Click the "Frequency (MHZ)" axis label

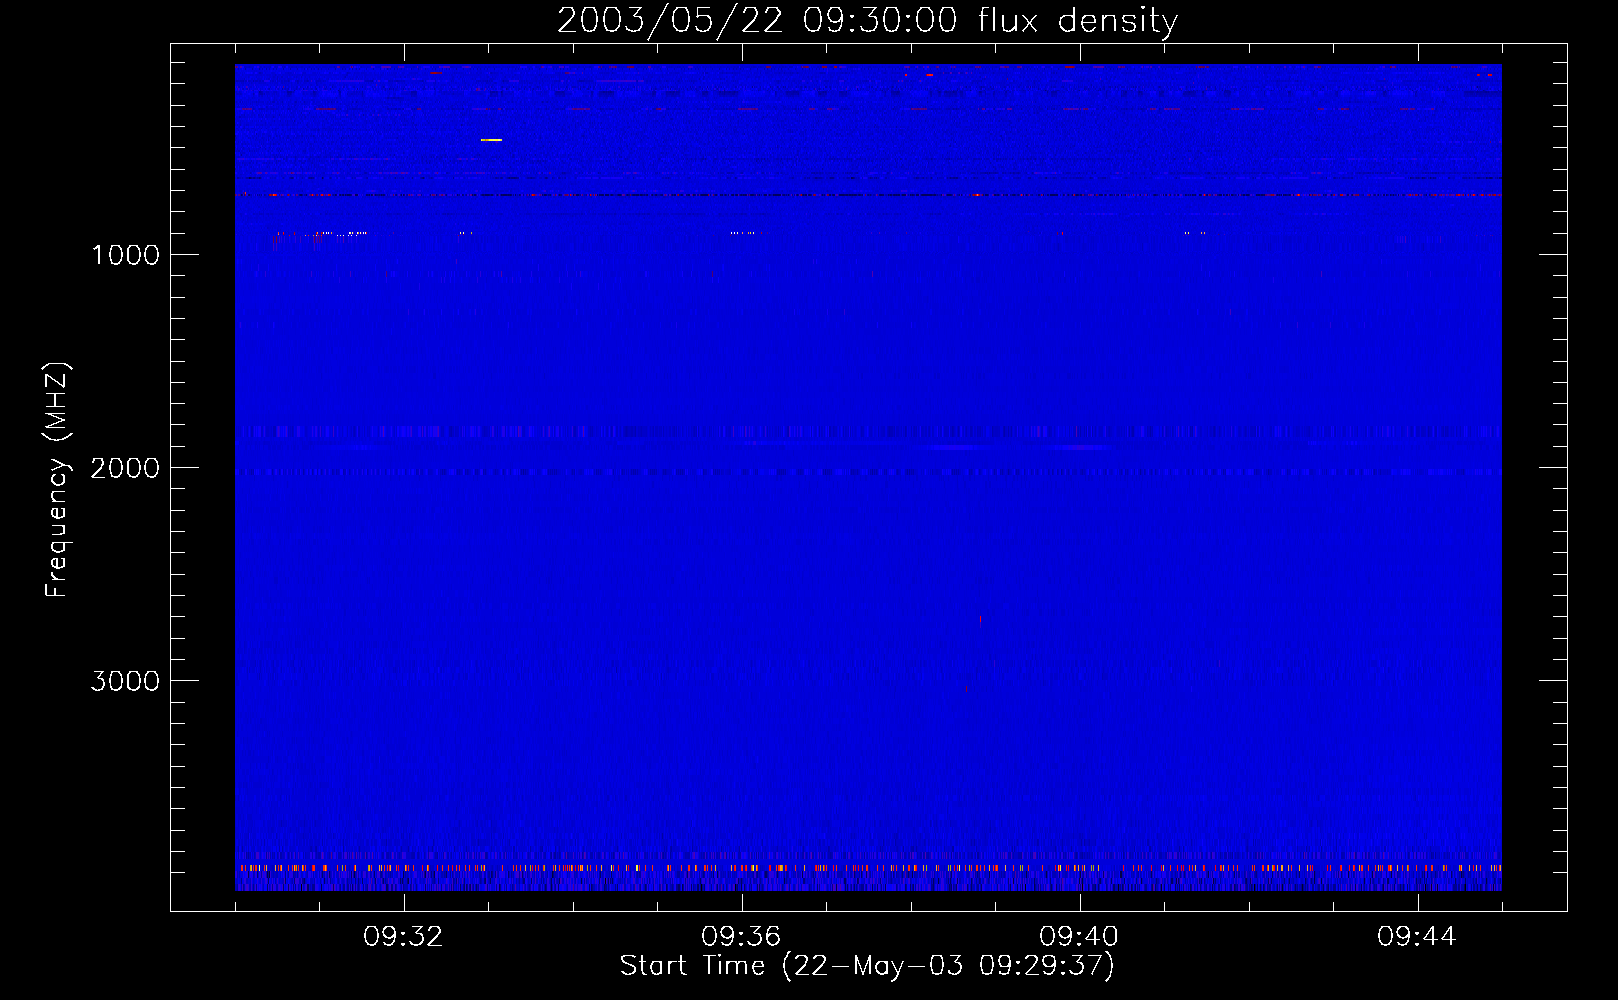(x=57, y=480)
